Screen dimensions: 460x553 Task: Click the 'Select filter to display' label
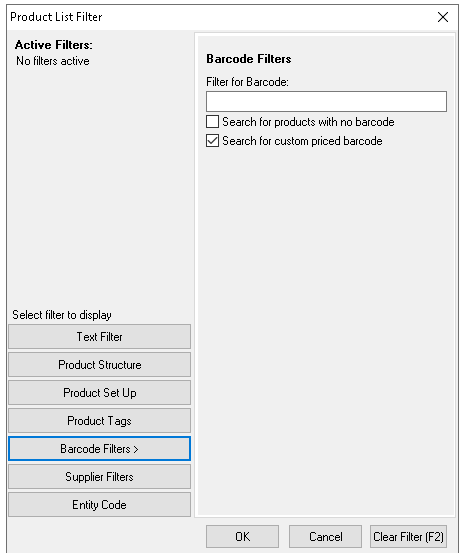click(x=62, y=315)
